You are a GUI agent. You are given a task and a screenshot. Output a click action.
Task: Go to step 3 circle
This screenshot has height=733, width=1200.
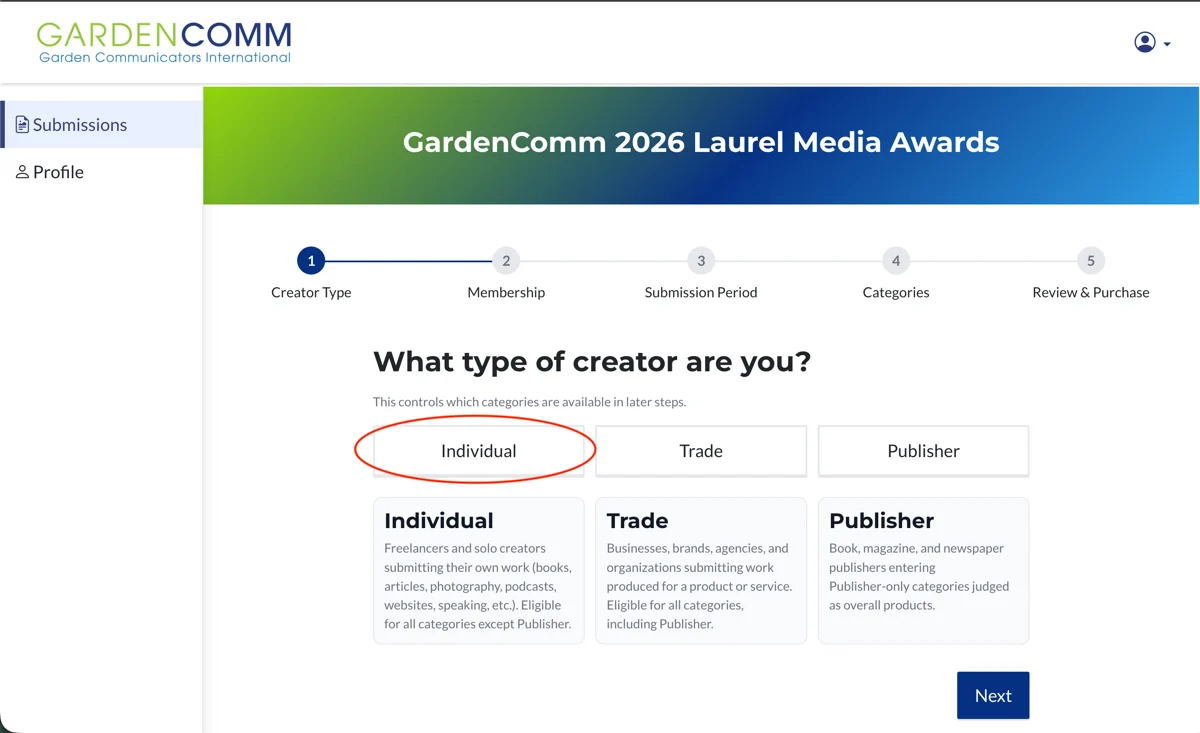pos(701,261)
